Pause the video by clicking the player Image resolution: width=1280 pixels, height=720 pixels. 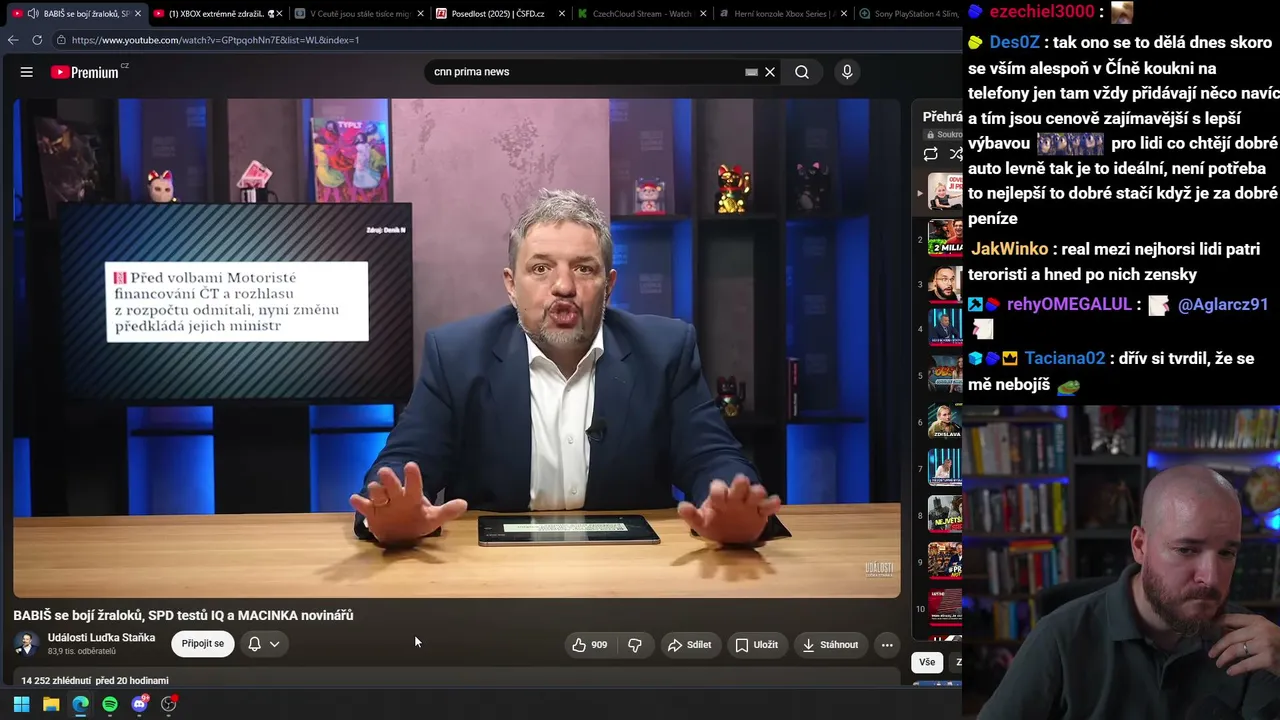click(x=457, y=347)
